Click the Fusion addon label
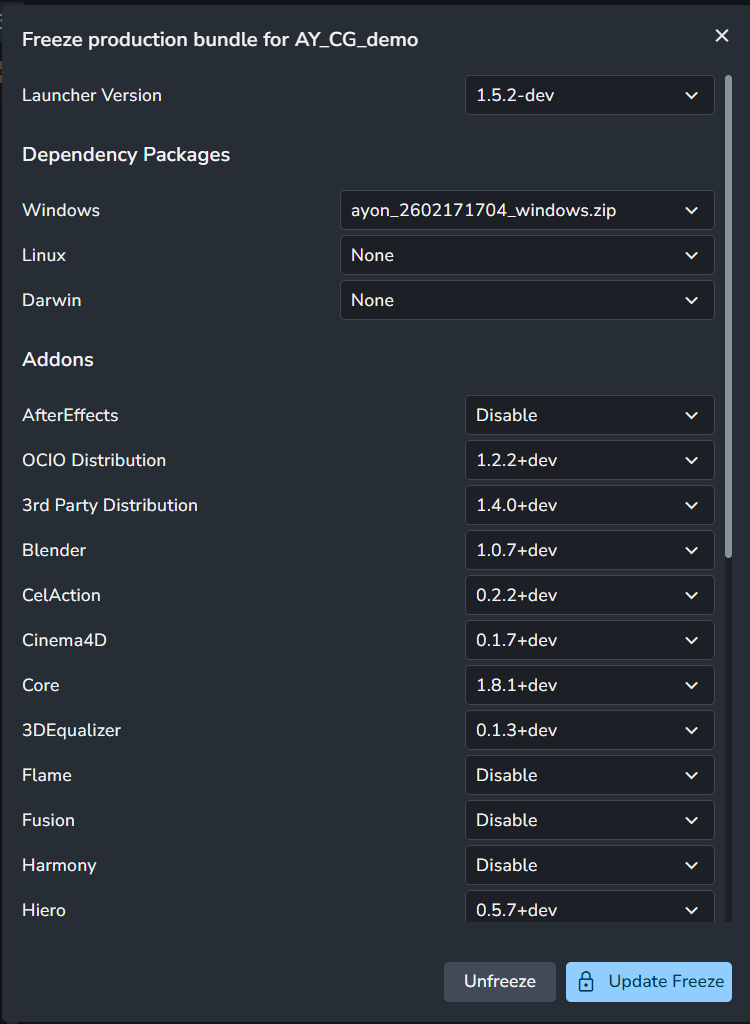The width and height of the screenshot is (750, 1024). tap(48, 821)
